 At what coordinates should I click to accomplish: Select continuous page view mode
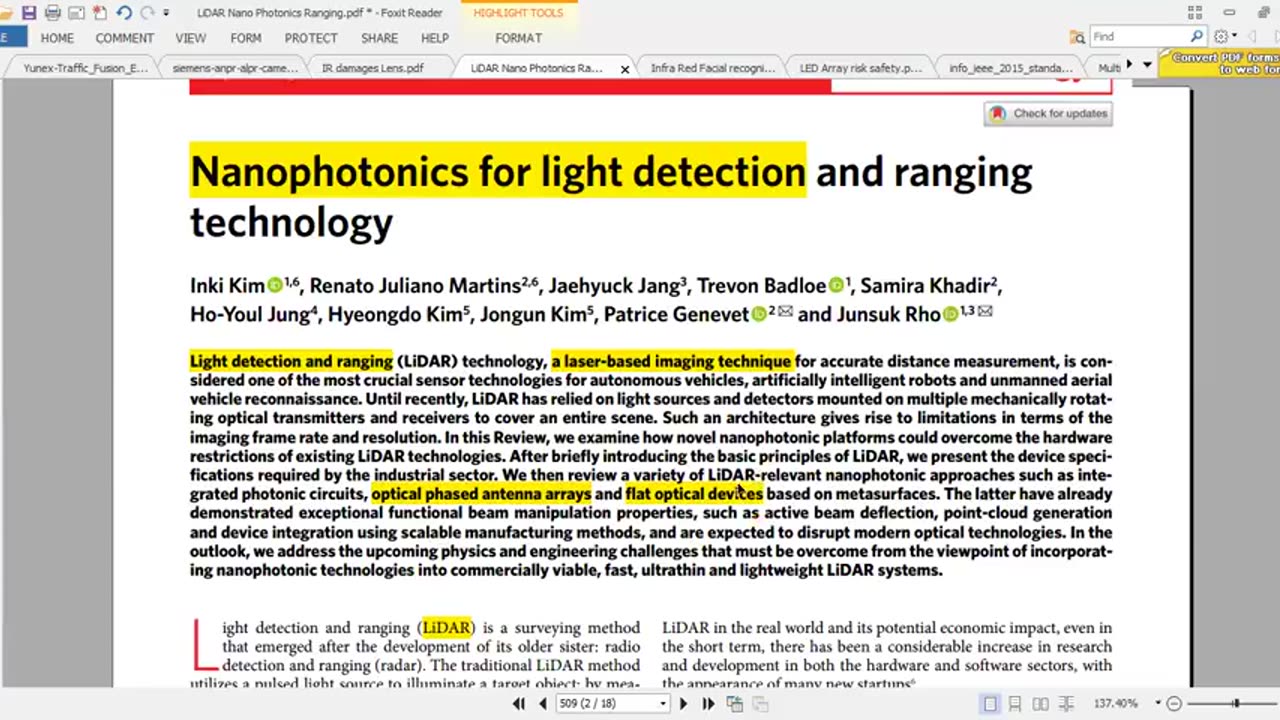1015,704
